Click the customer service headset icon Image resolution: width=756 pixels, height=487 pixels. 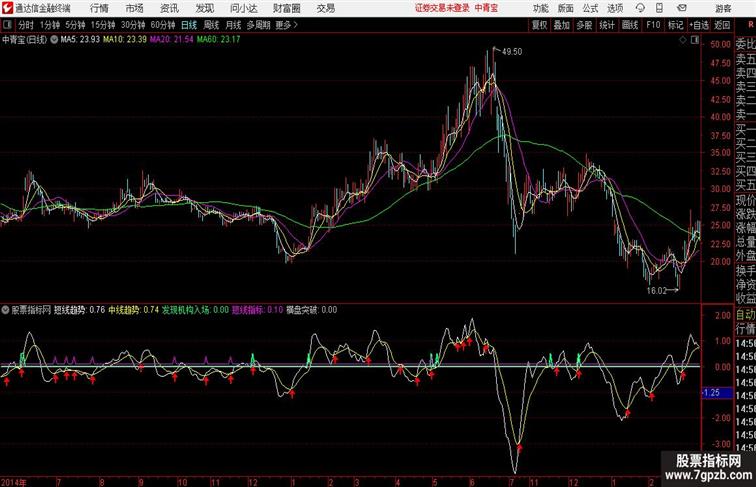640,8
